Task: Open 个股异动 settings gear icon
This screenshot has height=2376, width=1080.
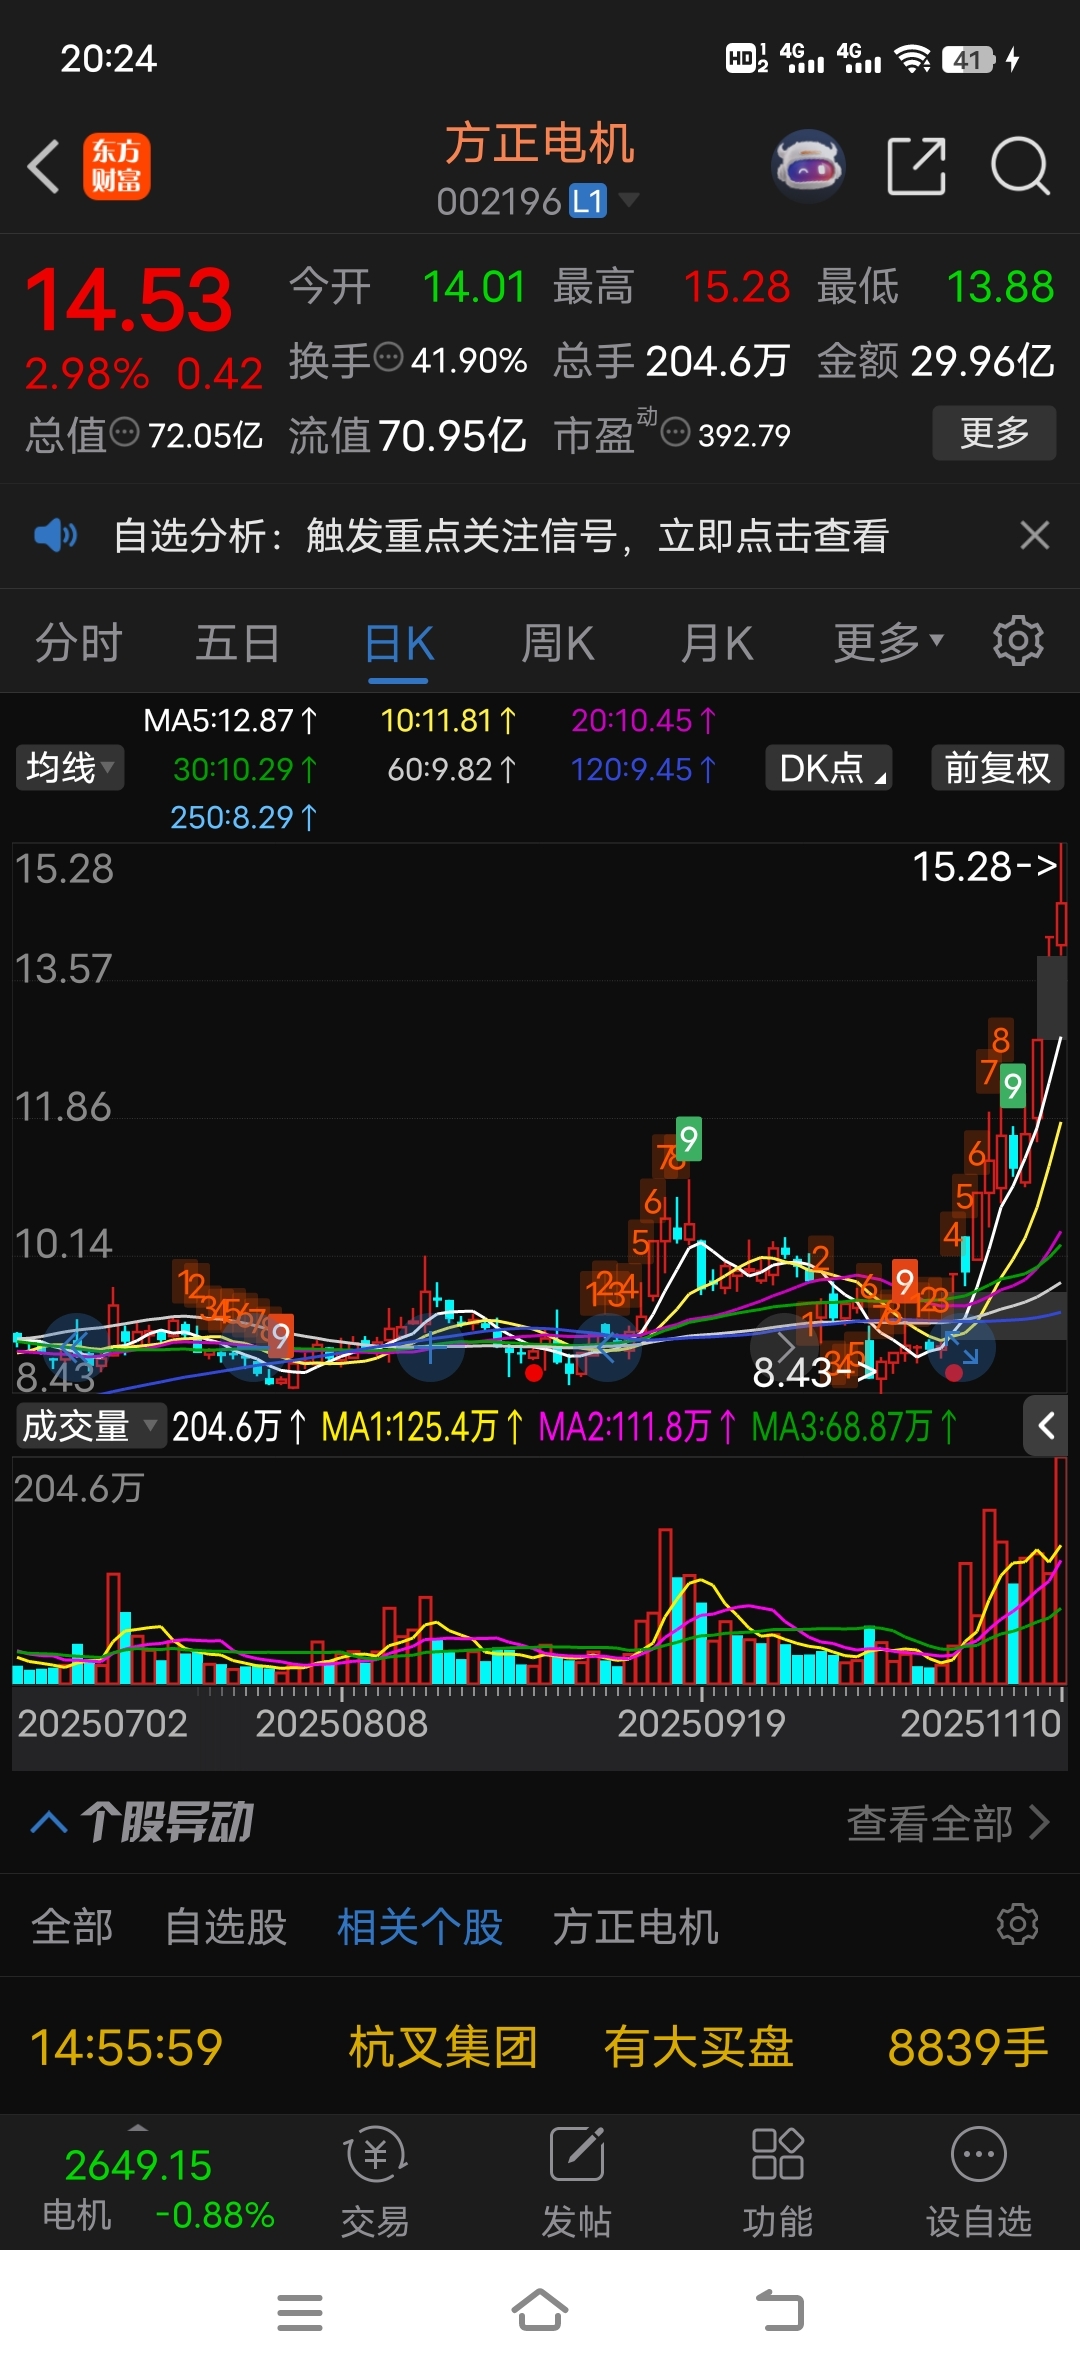Action: coord(1018,1924)
